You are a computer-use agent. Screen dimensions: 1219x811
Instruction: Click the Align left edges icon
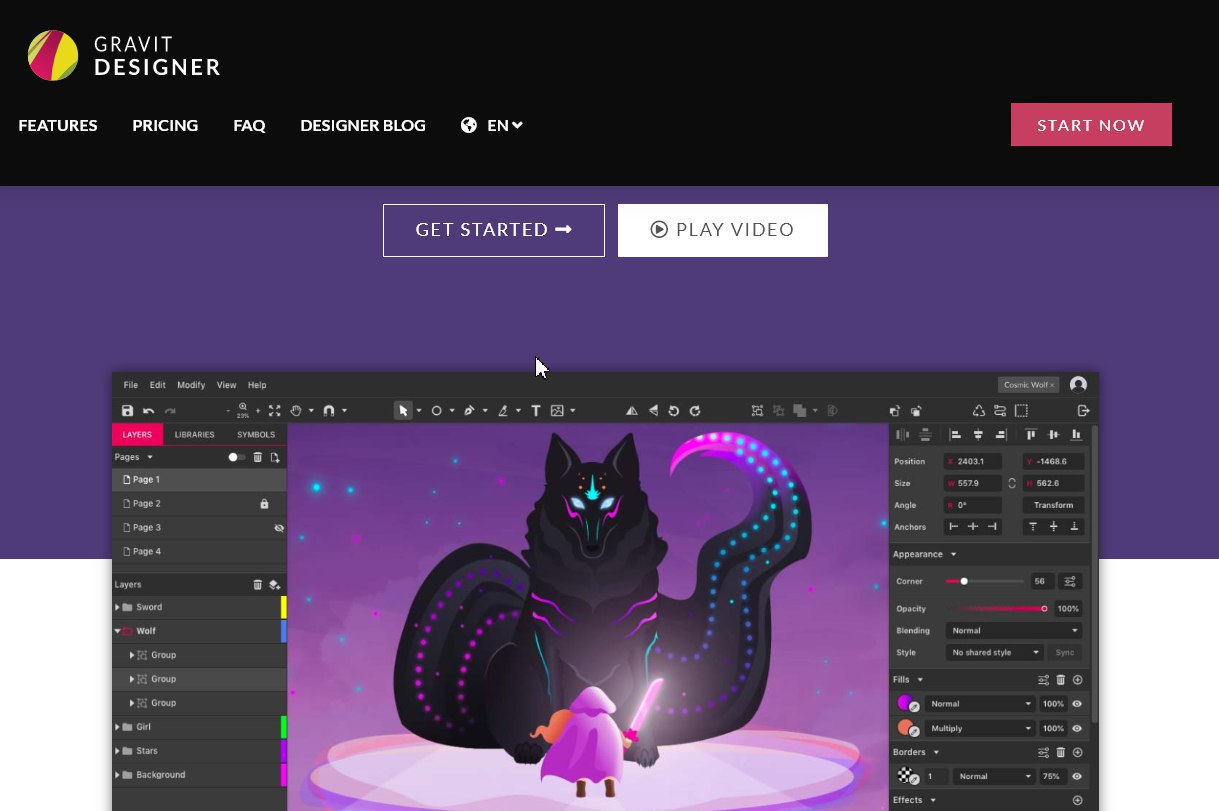click(955, 435)
